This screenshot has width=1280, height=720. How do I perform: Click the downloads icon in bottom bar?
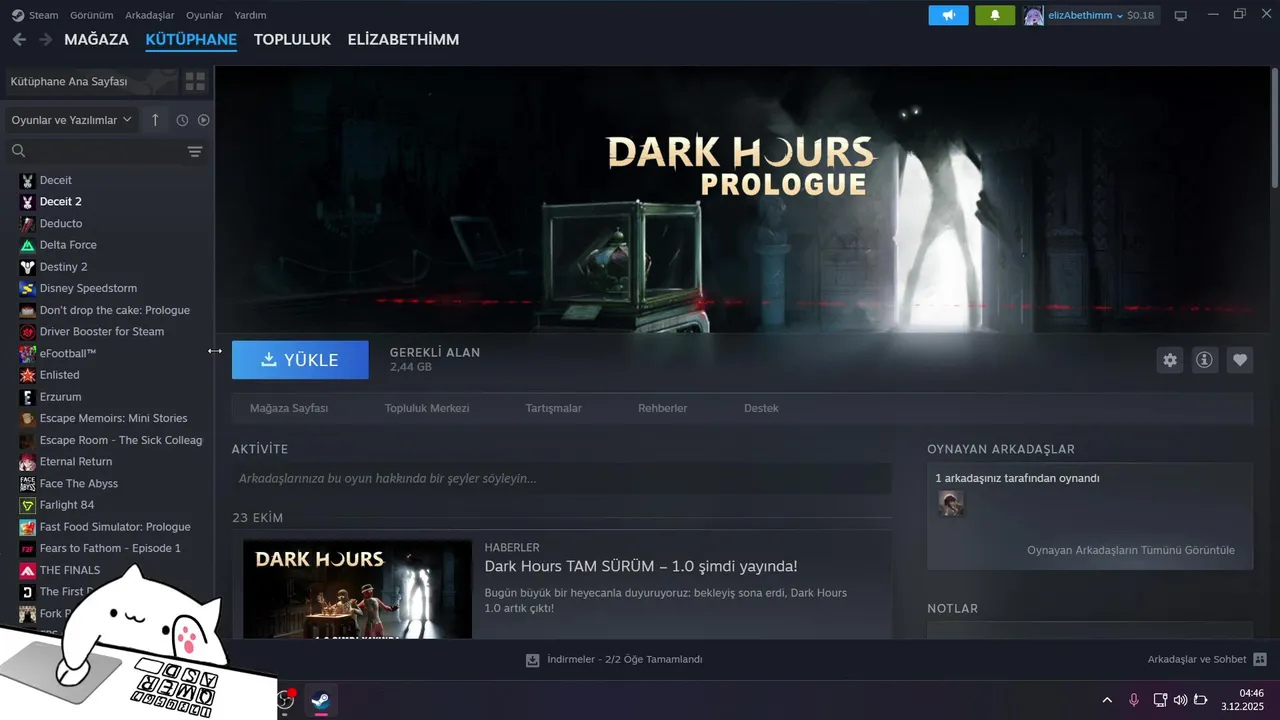click(533, 660)
